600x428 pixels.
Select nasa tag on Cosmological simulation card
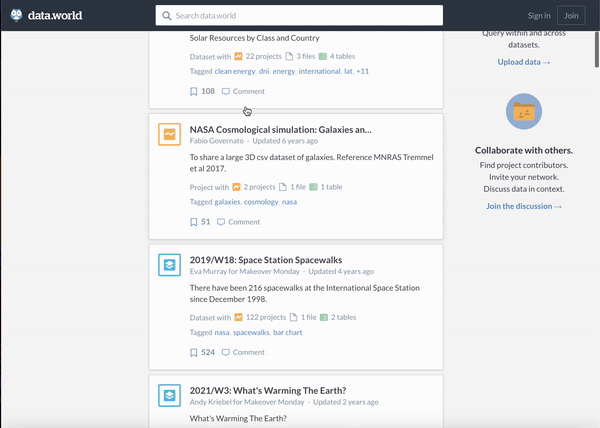click(289, 202)
